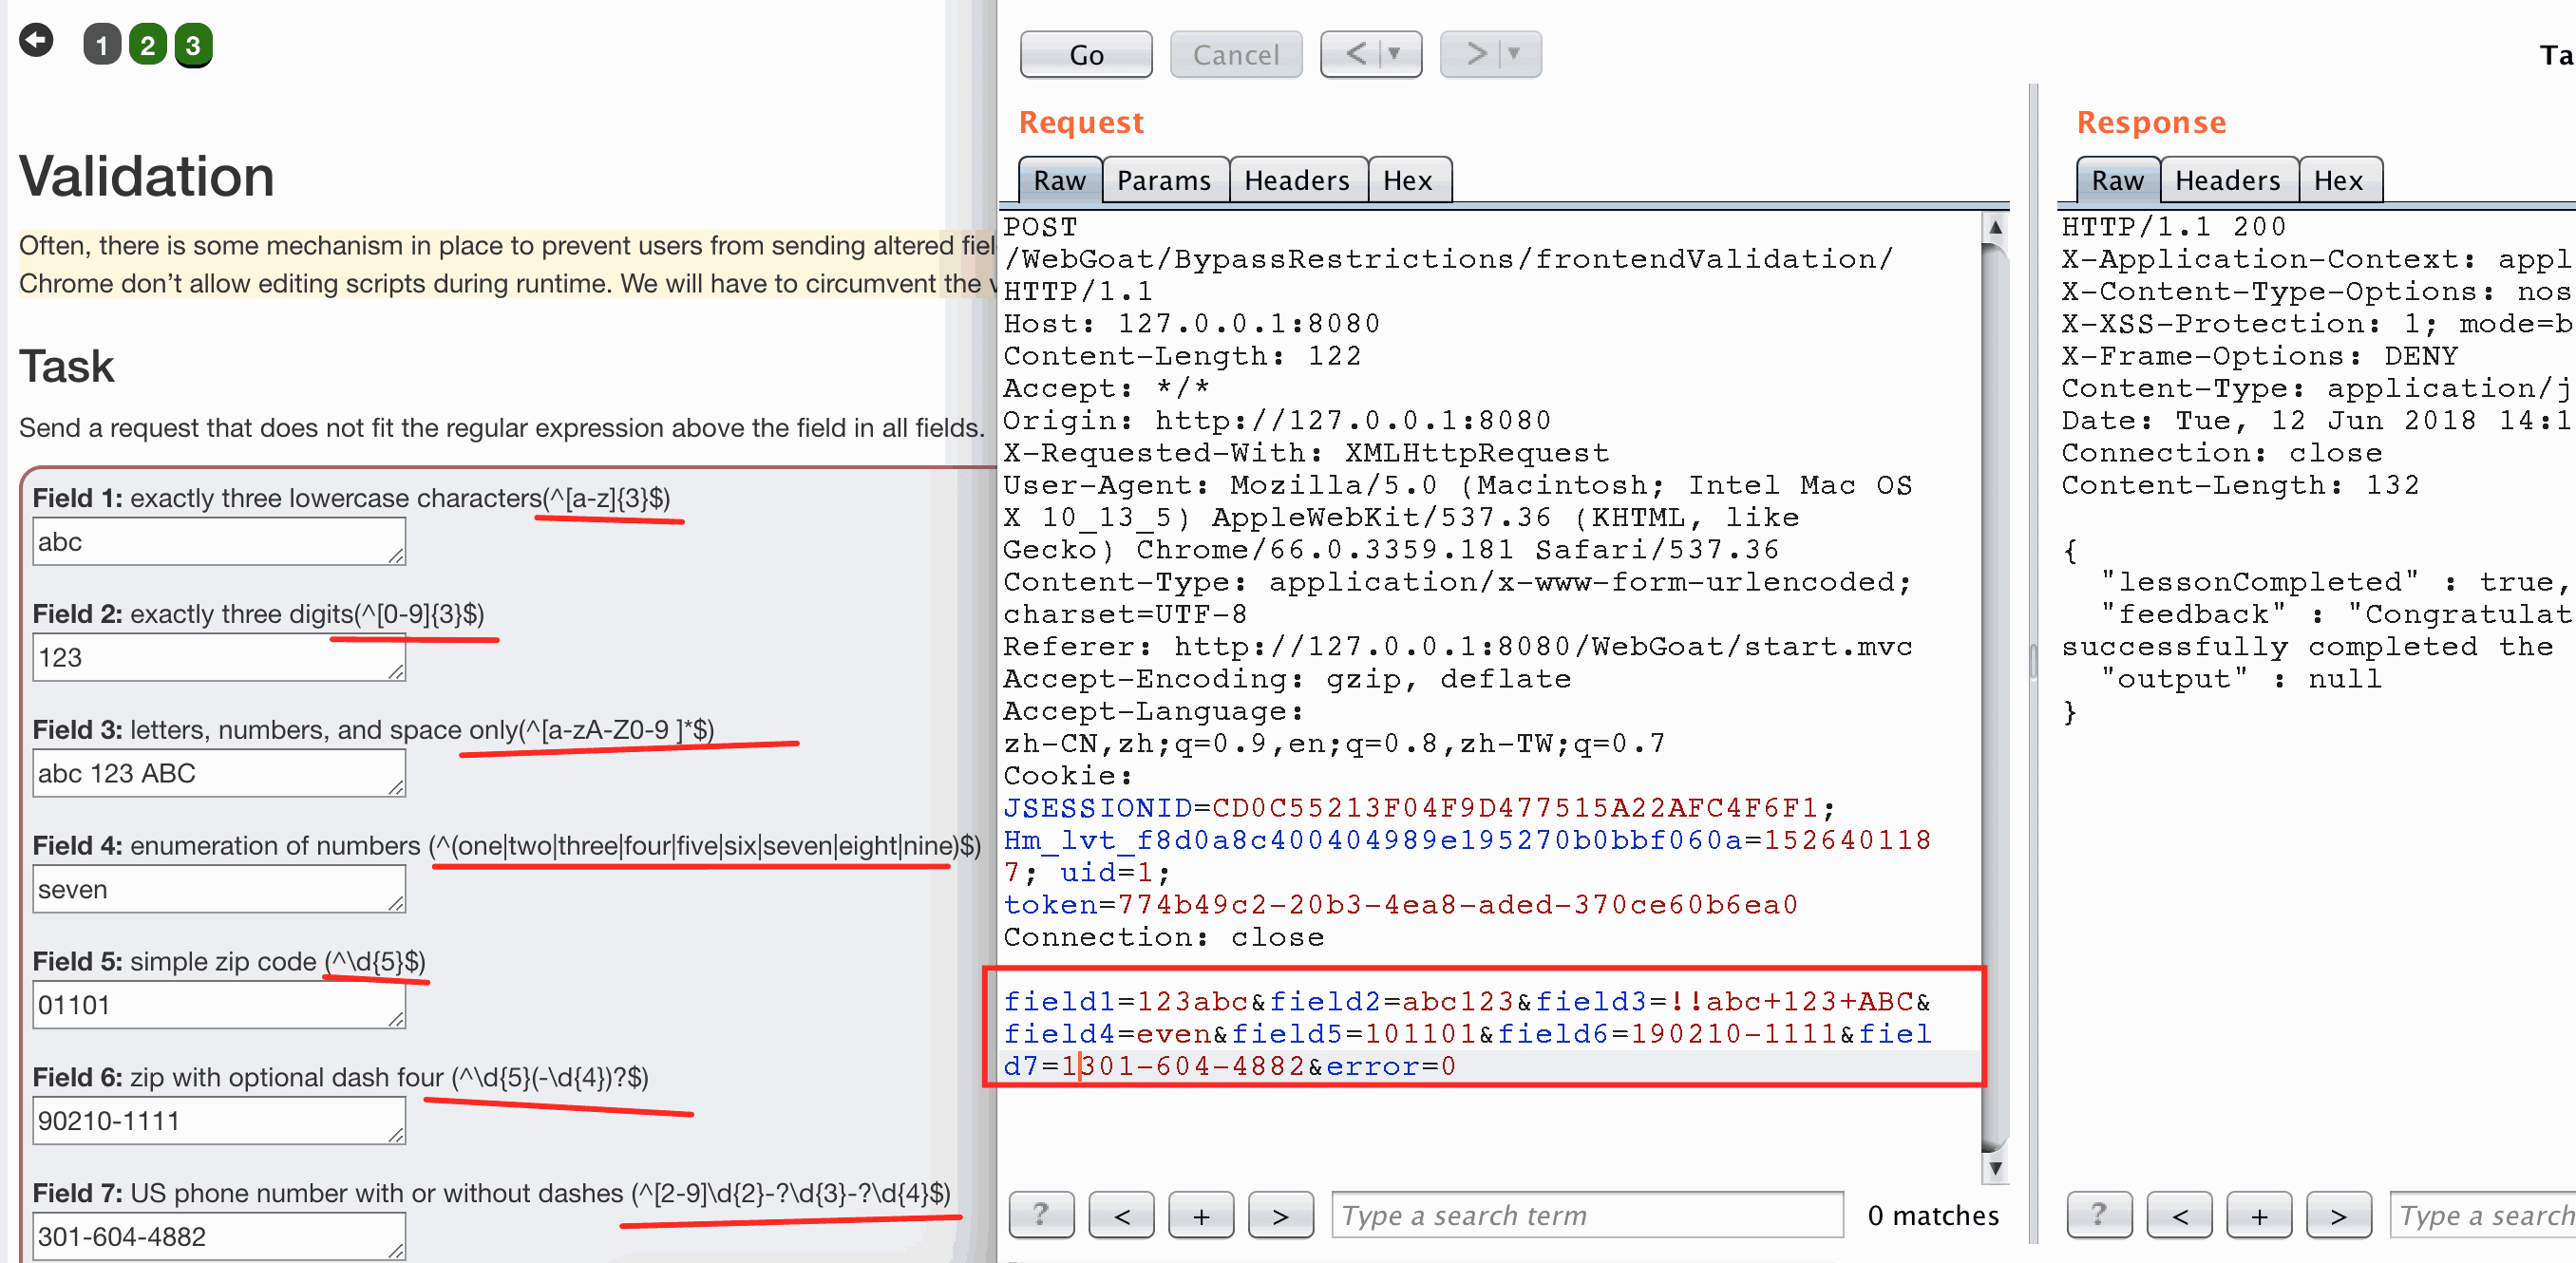Viewport: 2576px width, 1263px height.
Task: Click the response search term field
Action: pyautogui.click(x=2483, y=1215)
